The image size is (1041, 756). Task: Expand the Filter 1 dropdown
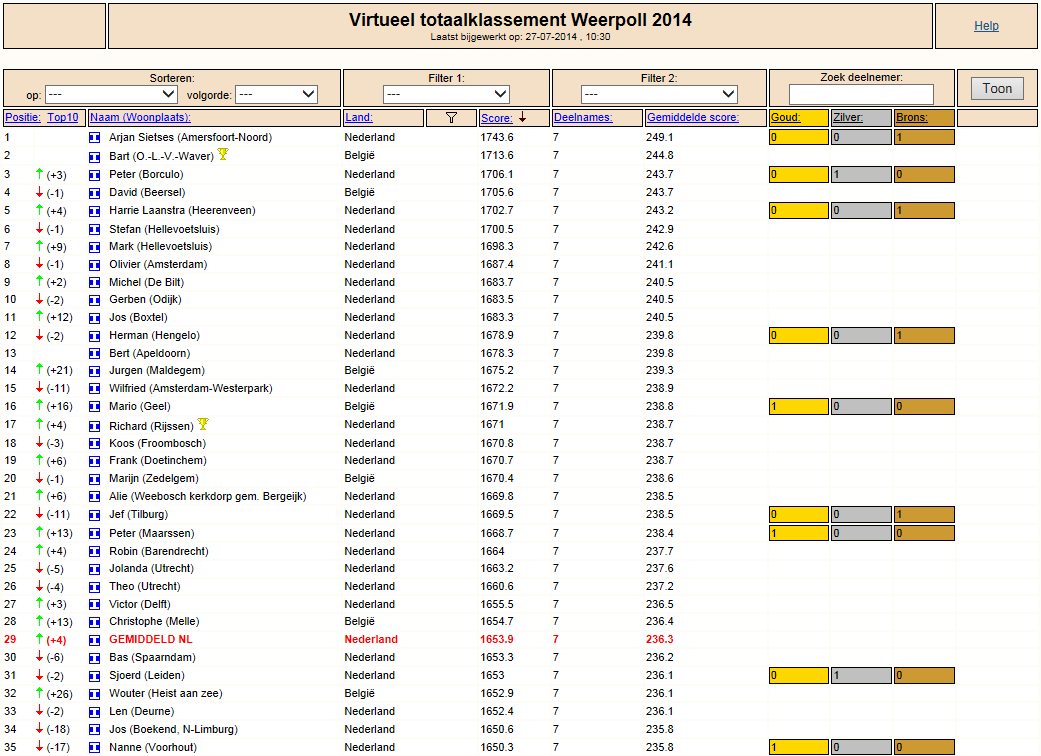click(x=446, y=94)
